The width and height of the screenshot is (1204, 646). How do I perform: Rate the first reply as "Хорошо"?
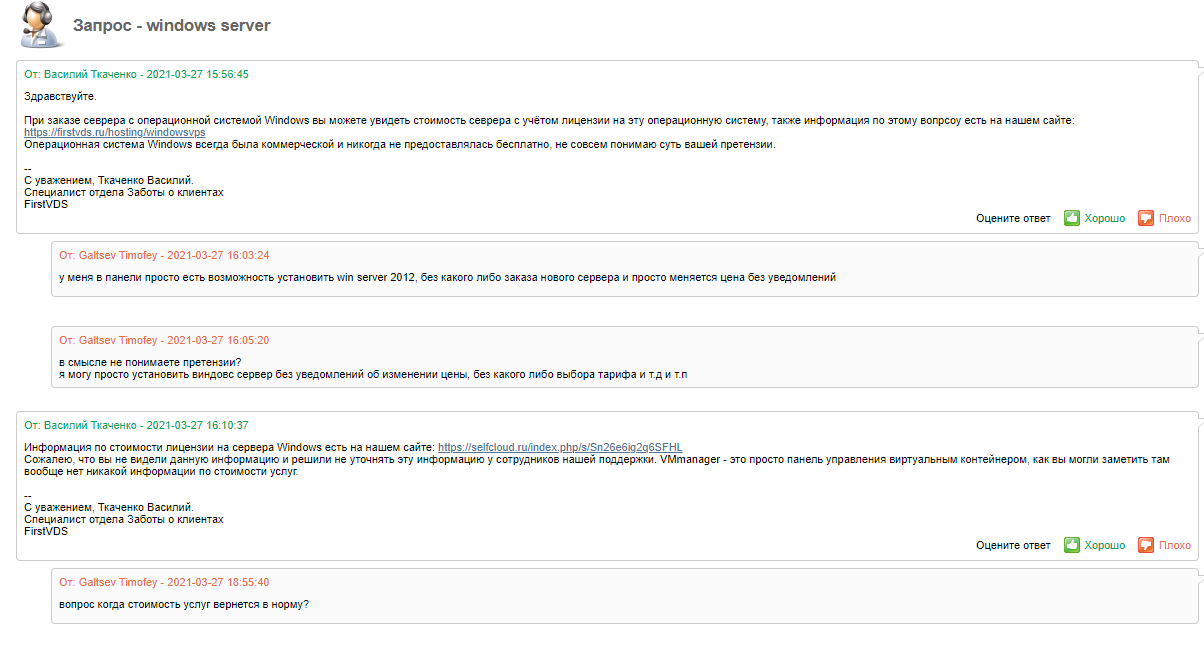tap(1104, 218)
